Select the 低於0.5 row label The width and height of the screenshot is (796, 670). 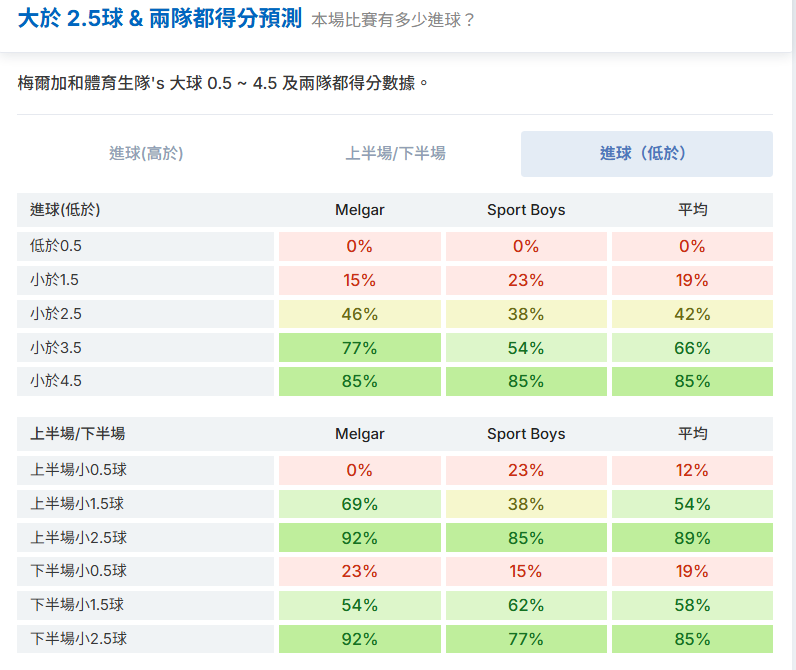point(145,246)
